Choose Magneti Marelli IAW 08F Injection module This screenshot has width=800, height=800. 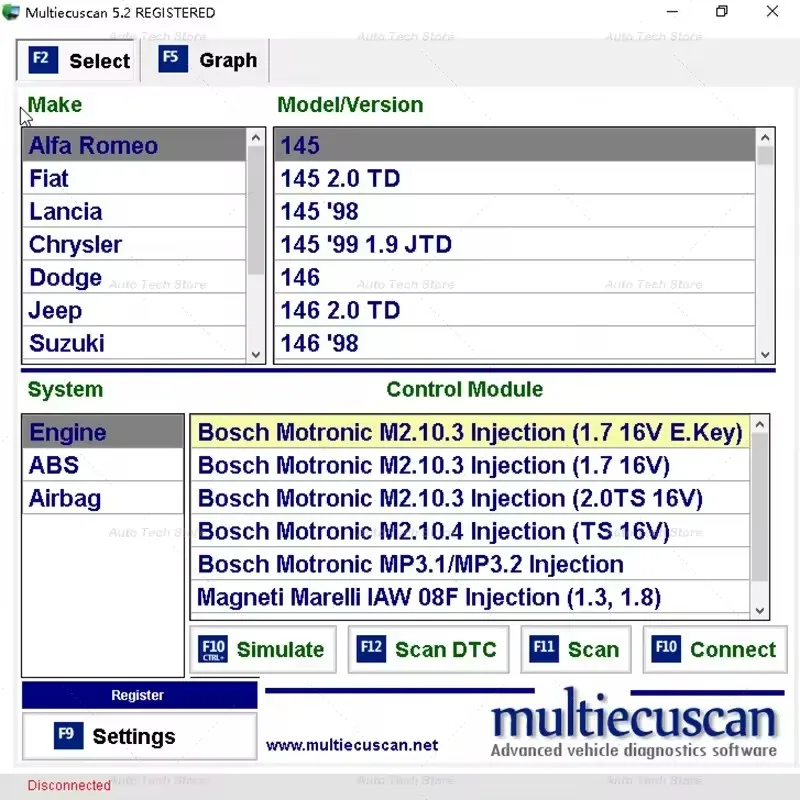tap(470, 597)
